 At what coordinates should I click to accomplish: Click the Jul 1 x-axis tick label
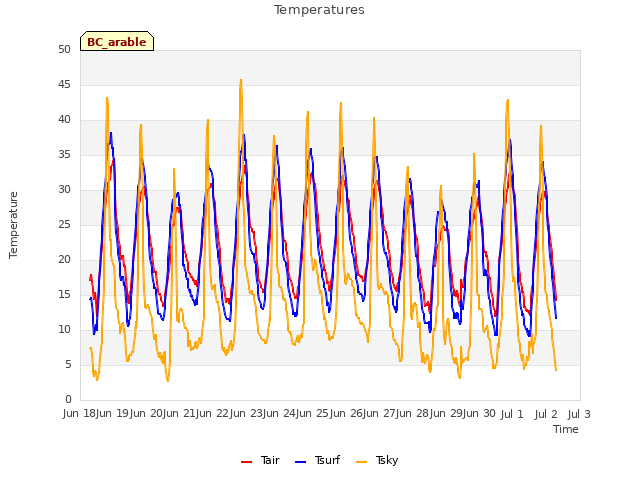click(512, 414)
